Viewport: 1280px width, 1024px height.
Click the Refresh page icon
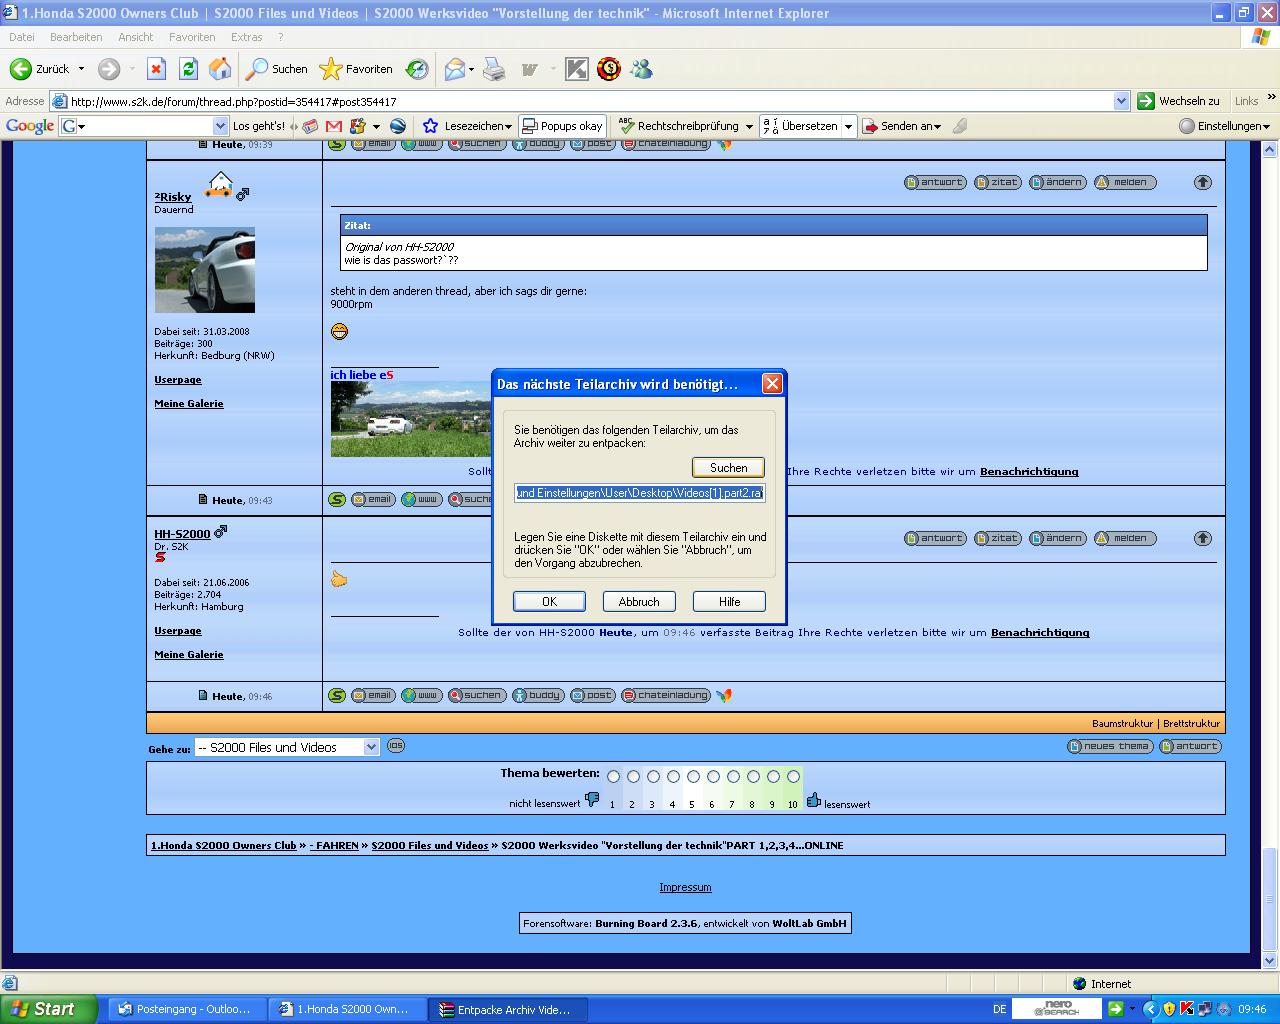188,69
